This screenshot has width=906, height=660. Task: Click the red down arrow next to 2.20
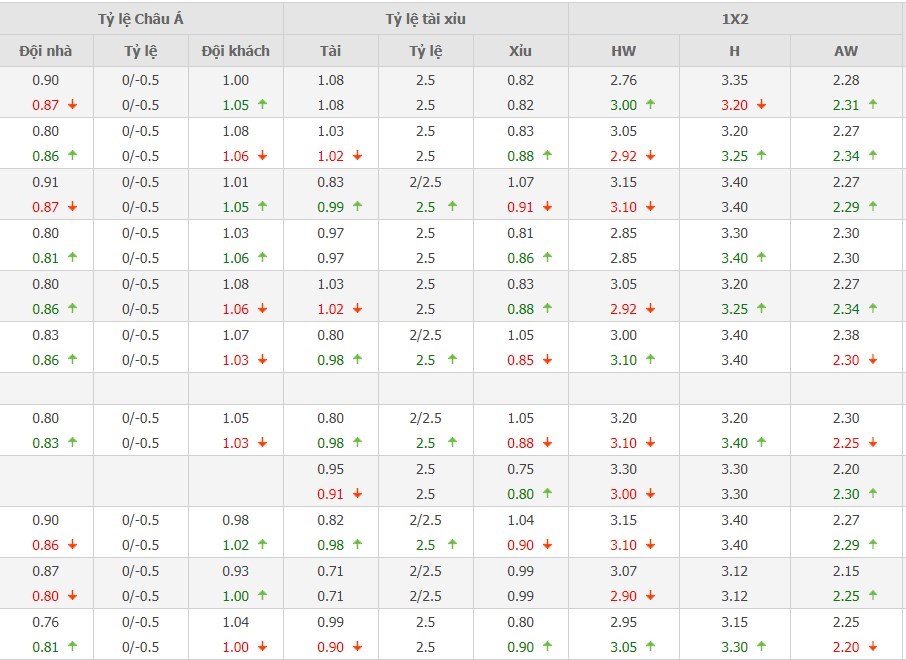(x=872, y=646)
